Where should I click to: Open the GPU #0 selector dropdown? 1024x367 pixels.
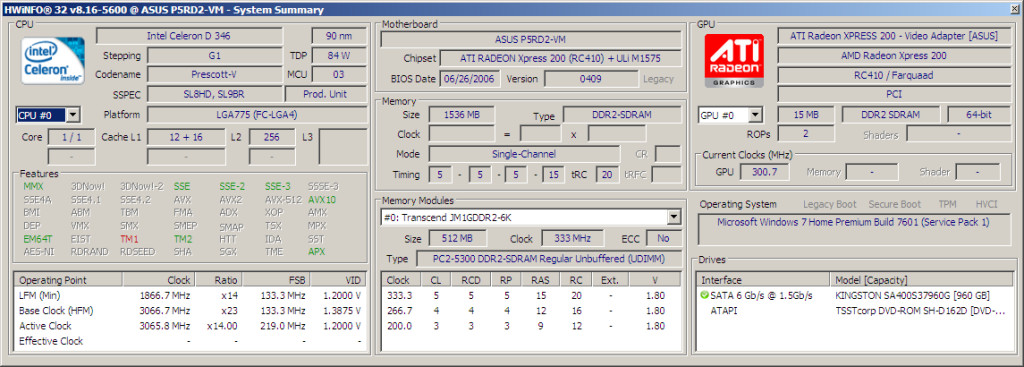755,116
